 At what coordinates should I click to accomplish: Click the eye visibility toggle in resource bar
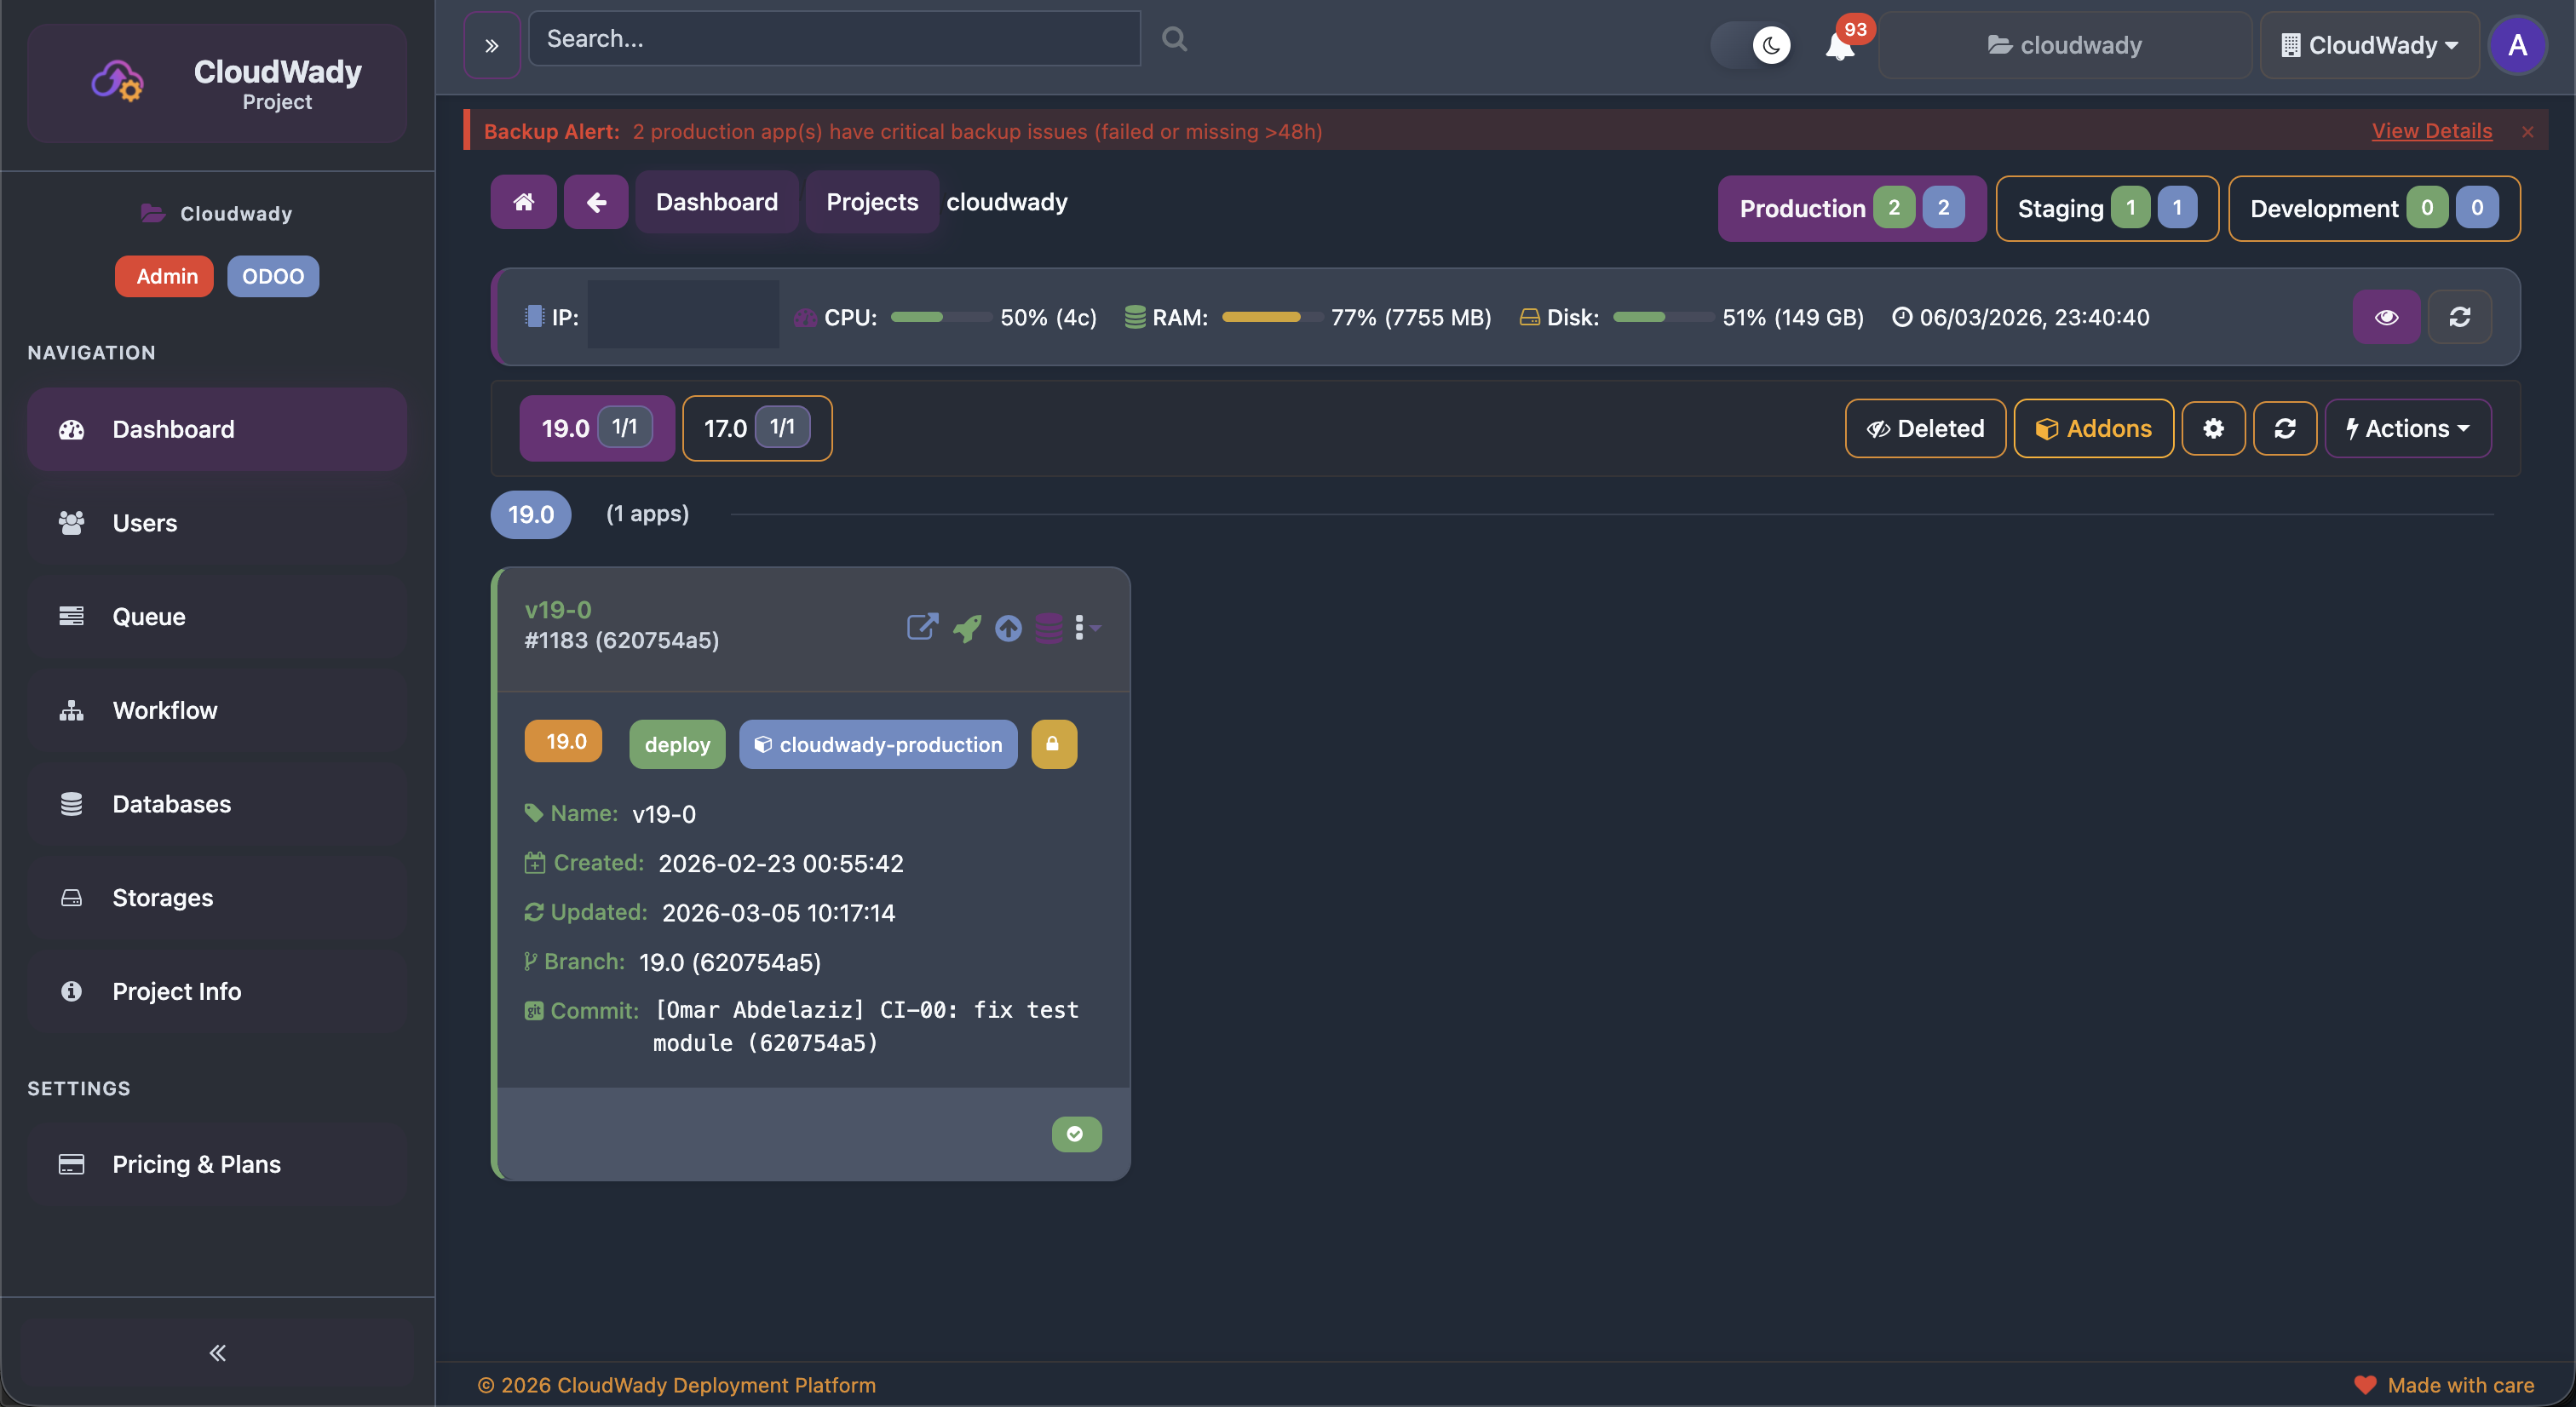(x=2387, y=317)
